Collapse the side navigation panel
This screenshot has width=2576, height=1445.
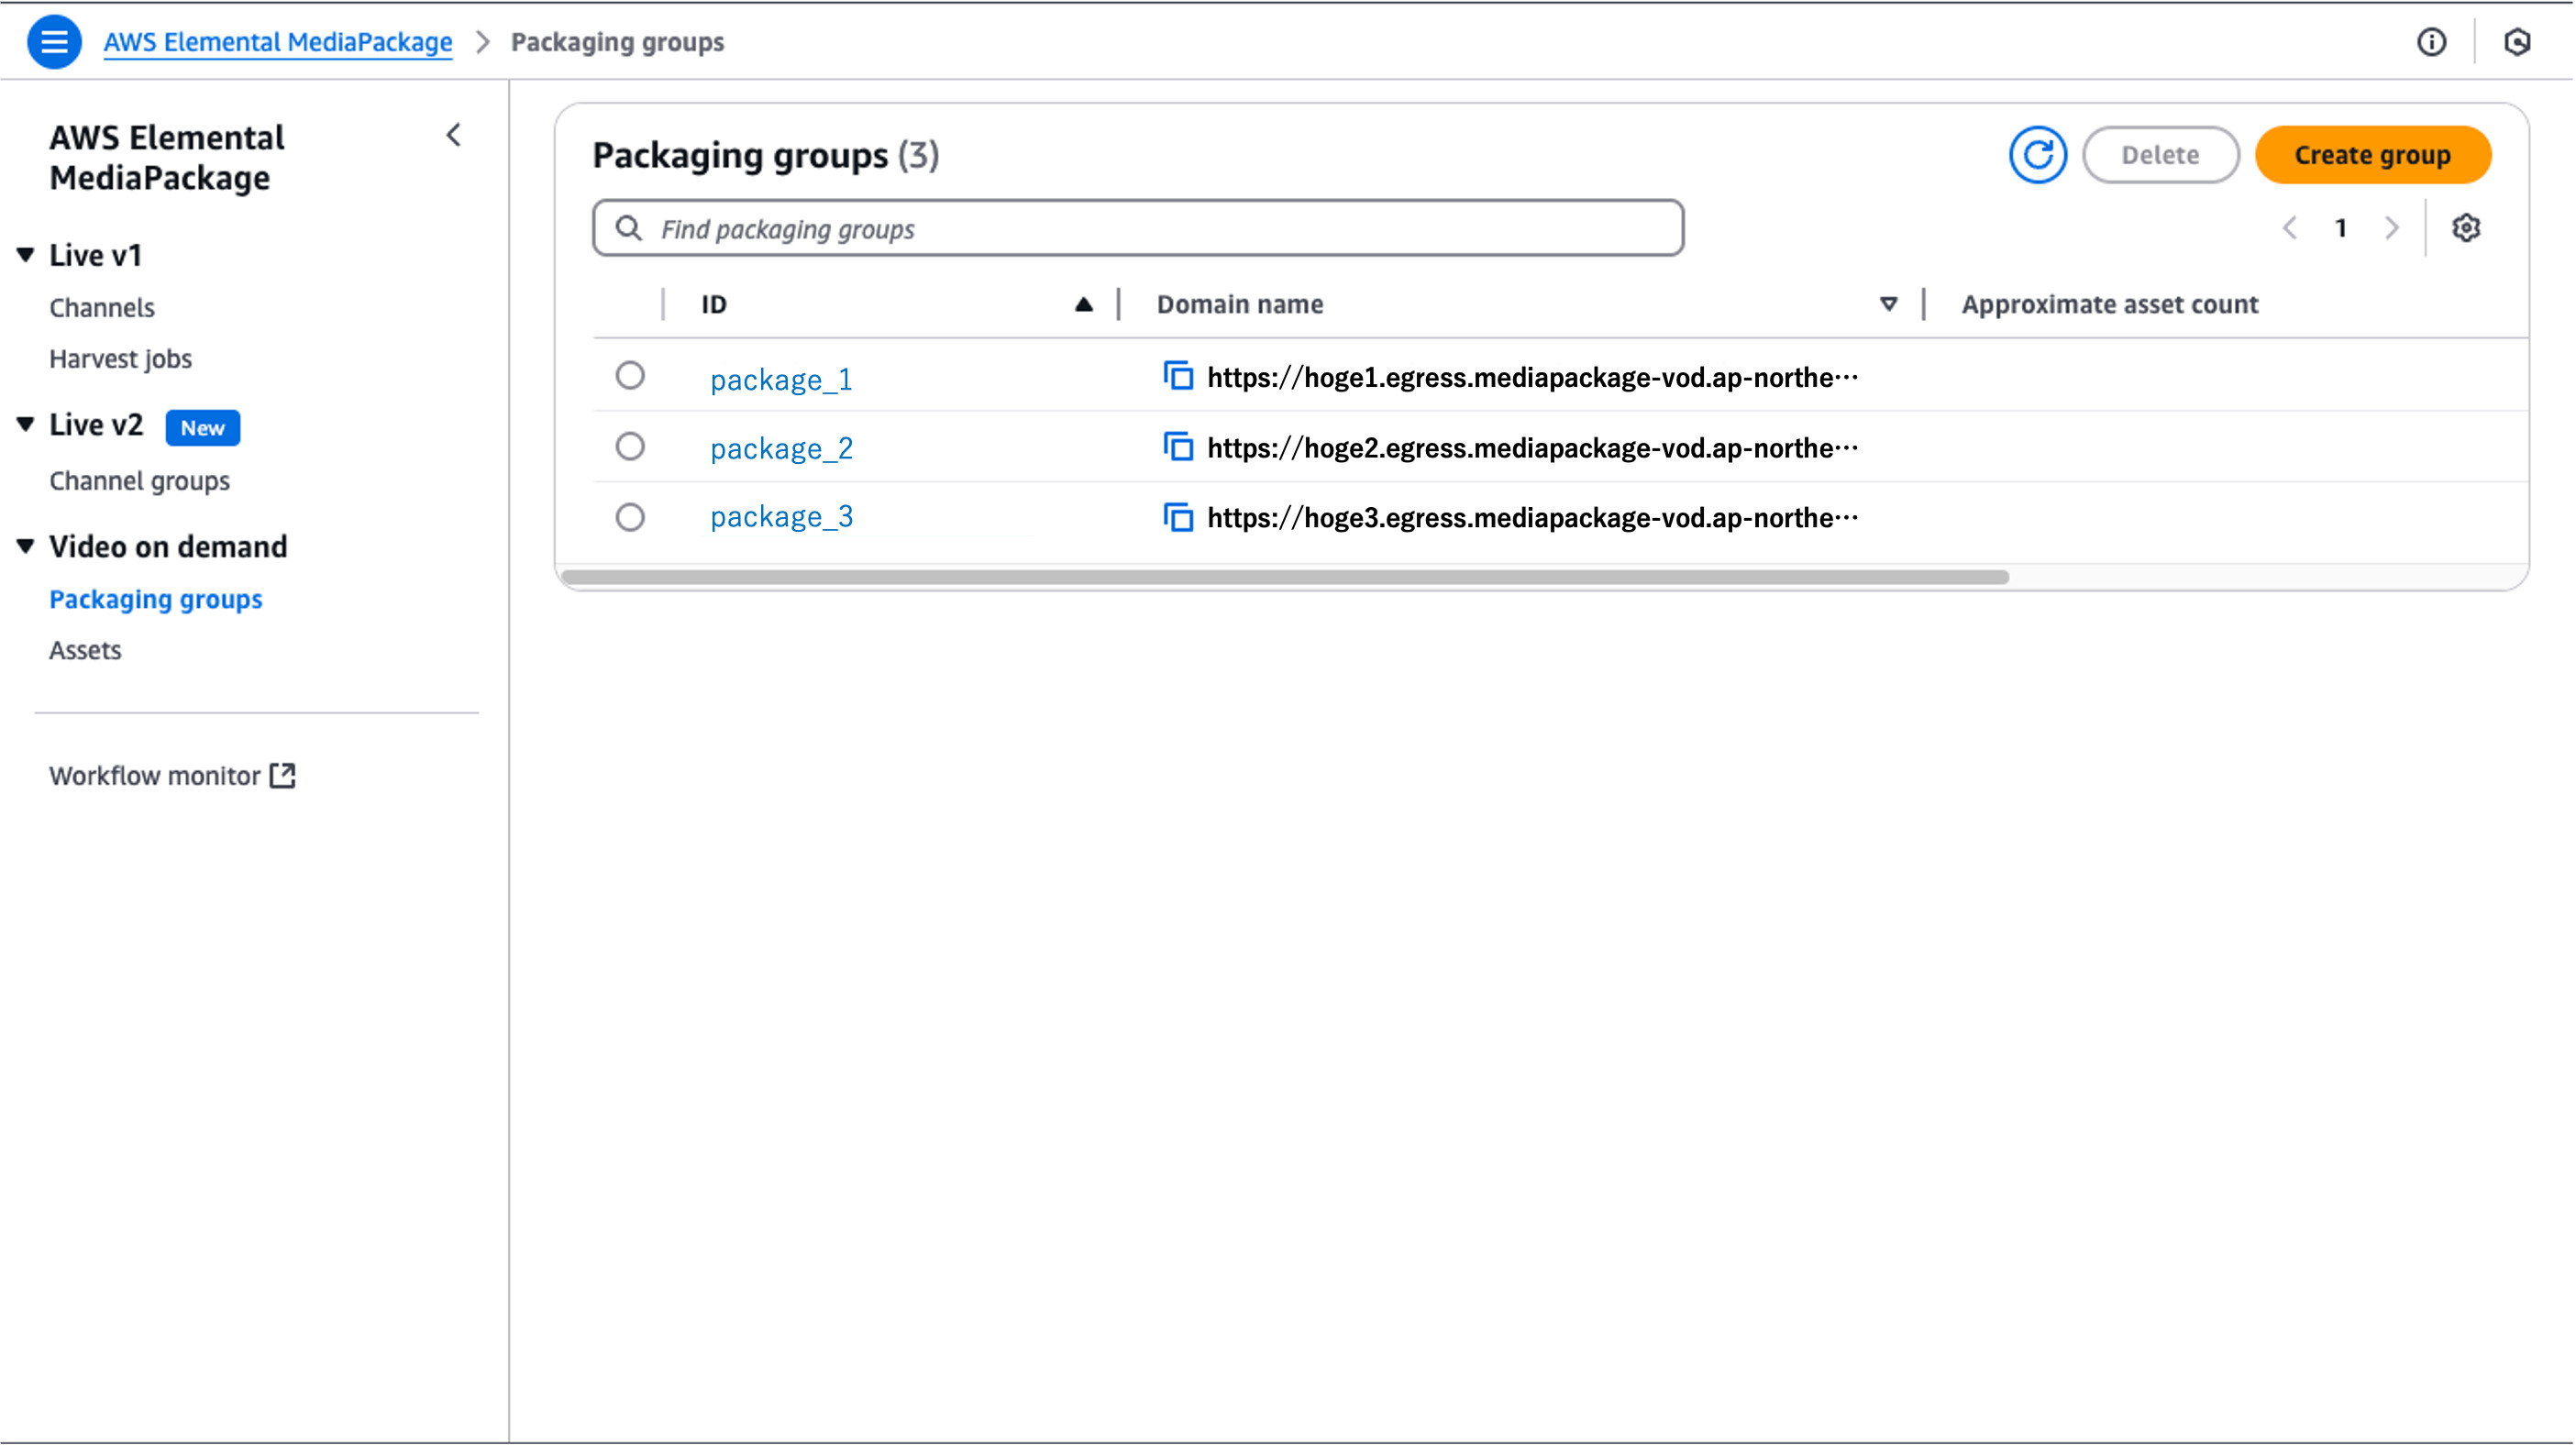(454, 135)
